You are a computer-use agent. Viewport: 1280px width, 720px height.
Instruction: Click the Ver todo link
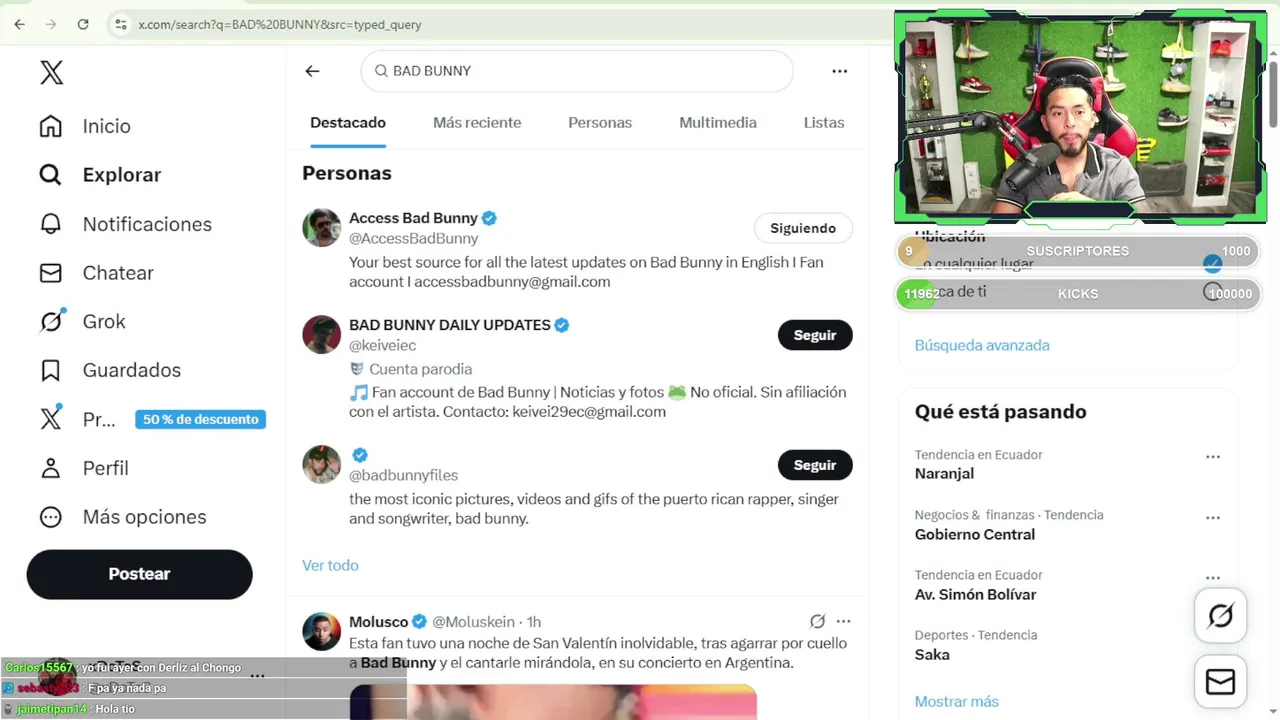point(330,565)
